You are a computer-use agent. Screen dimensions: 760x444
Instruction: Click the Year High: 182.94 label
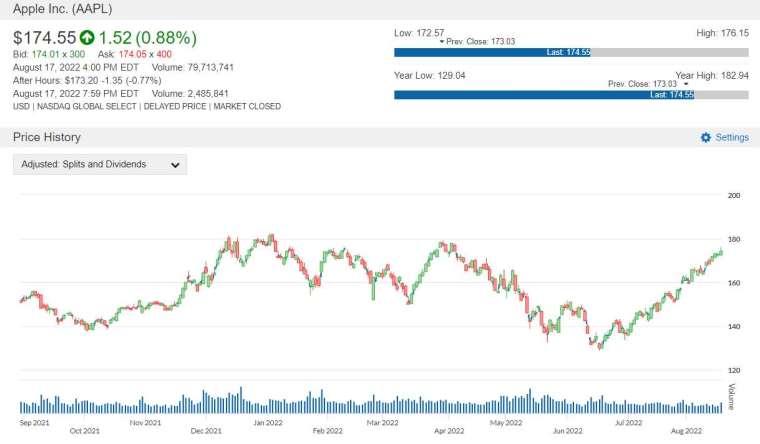712,76
